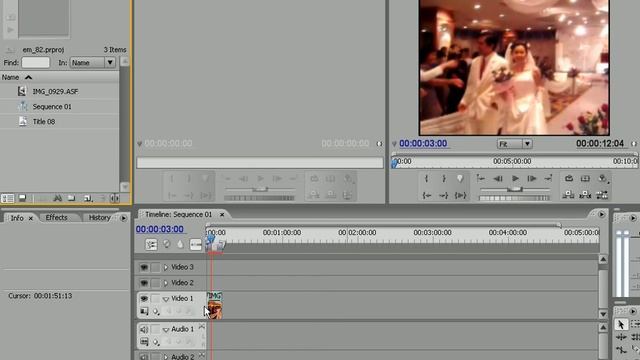
Task: Select the Timeline: Sequence 01 tab
Action: tap(178, 214)
